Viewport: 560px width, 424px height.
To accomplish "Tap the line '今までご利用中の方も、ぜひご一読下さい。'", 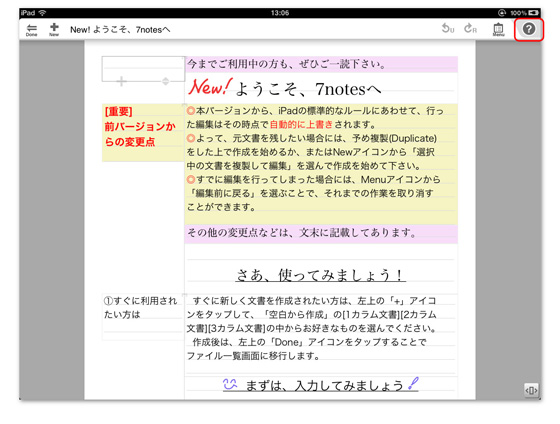I will coord(287,64).
